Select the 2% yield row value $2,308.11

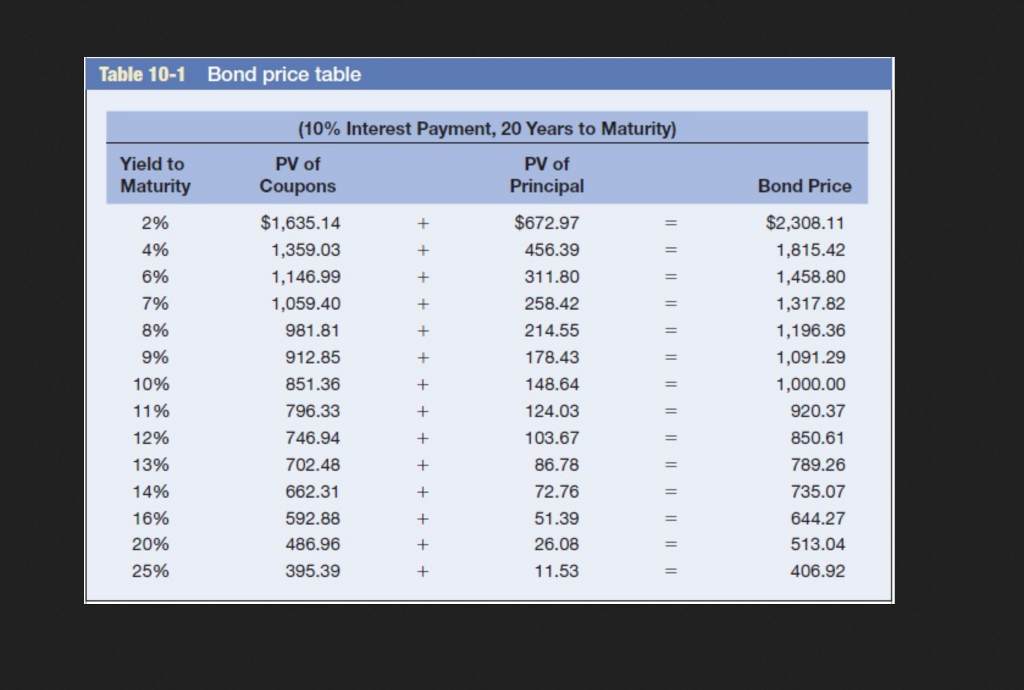tap(806, 222)
